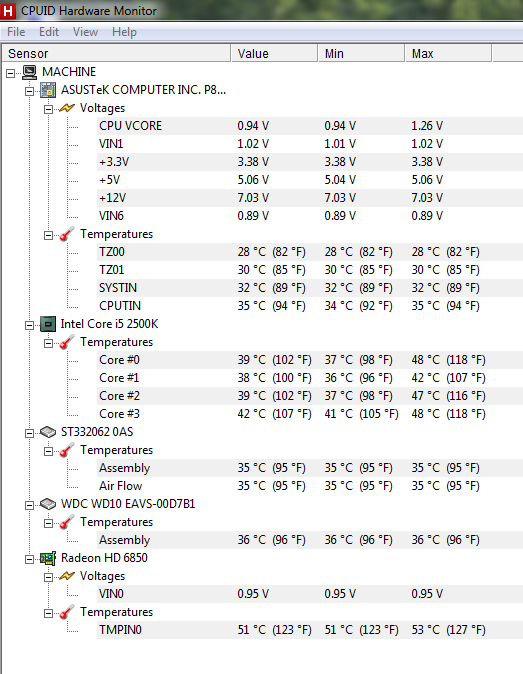523x674 pixels.
Task: Click the Sensor column header
Action: 116,54
